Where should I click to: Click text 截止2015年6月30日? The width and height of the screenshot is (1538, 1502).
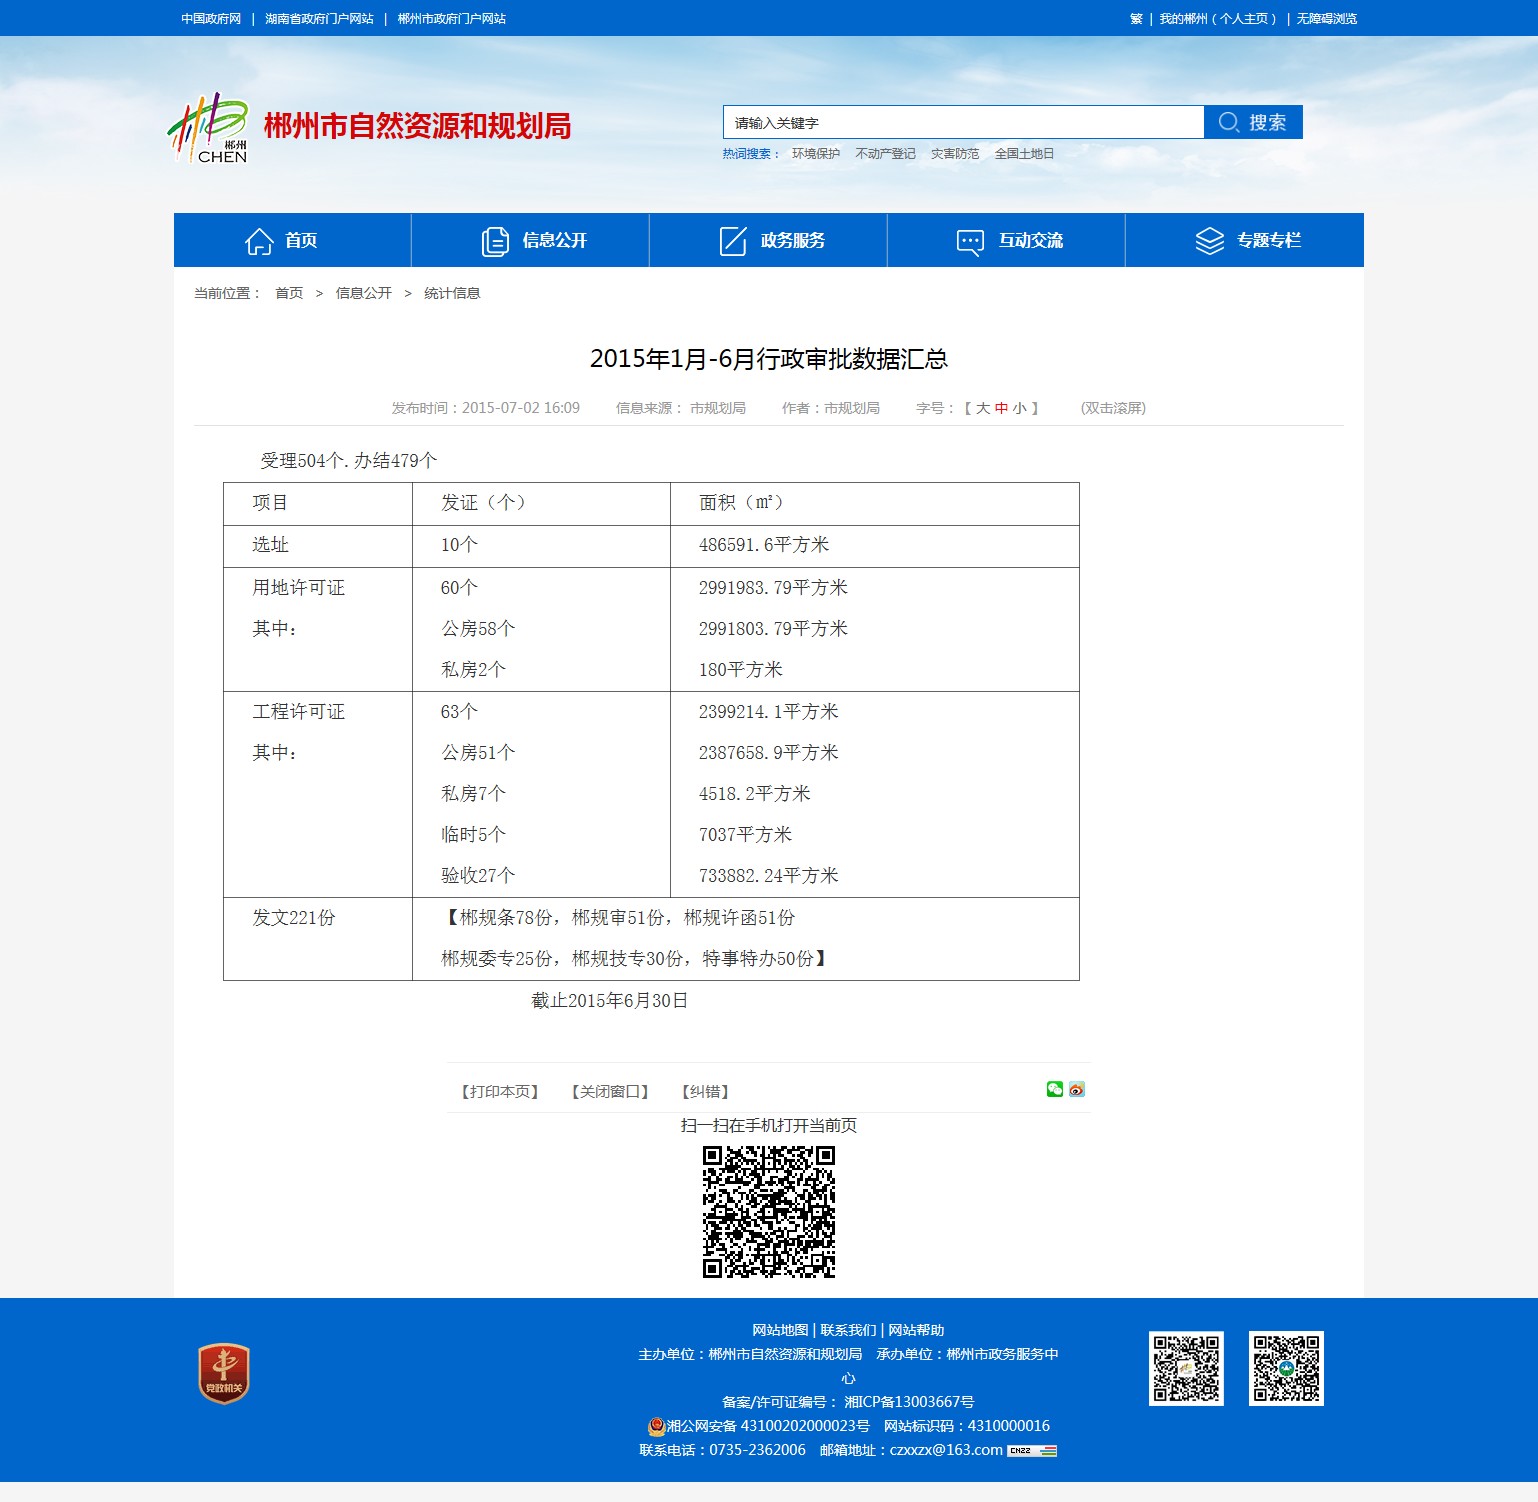click(609, 1001)
